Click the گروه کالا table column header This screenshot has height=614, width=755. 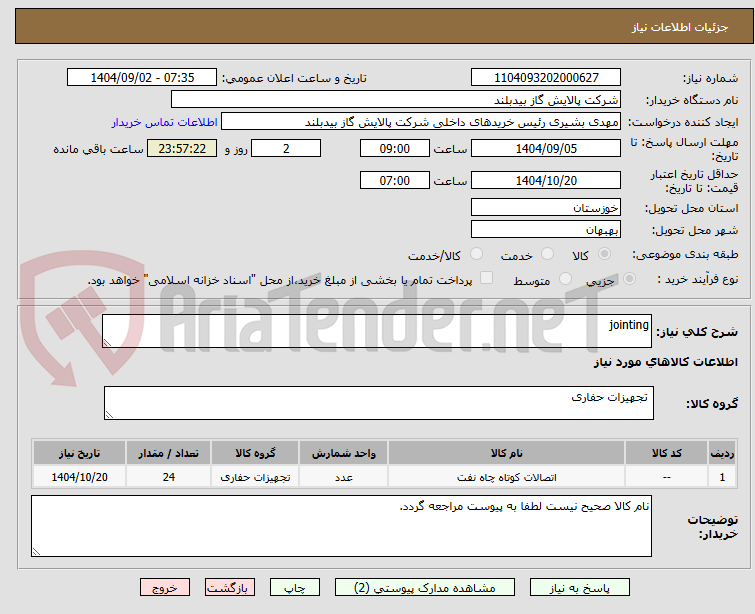pyautogui.click(x=255, y=453)
